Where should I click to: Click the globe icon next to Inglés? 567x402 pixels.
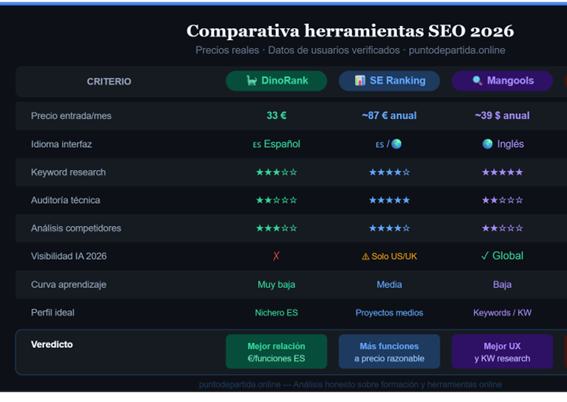pyautogui.click(x=487, y=144)
